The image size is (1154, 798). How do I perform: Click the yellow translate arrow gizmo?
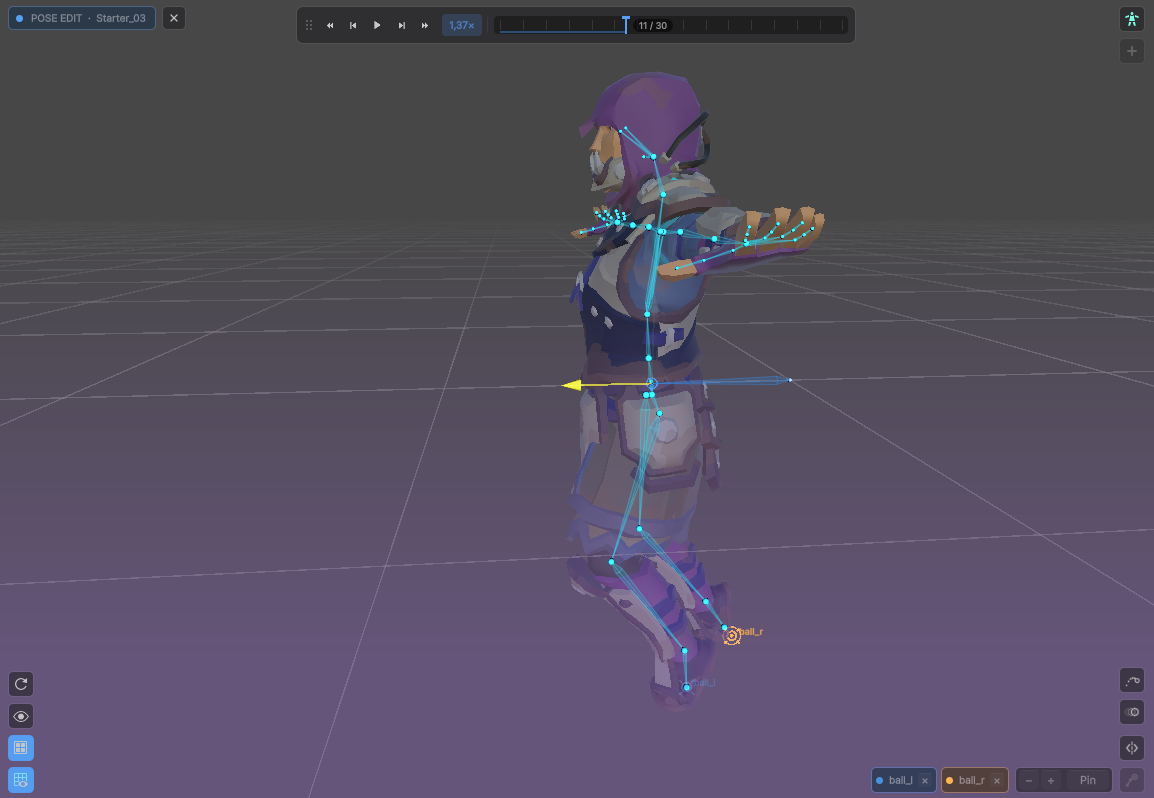pos(572,385)
